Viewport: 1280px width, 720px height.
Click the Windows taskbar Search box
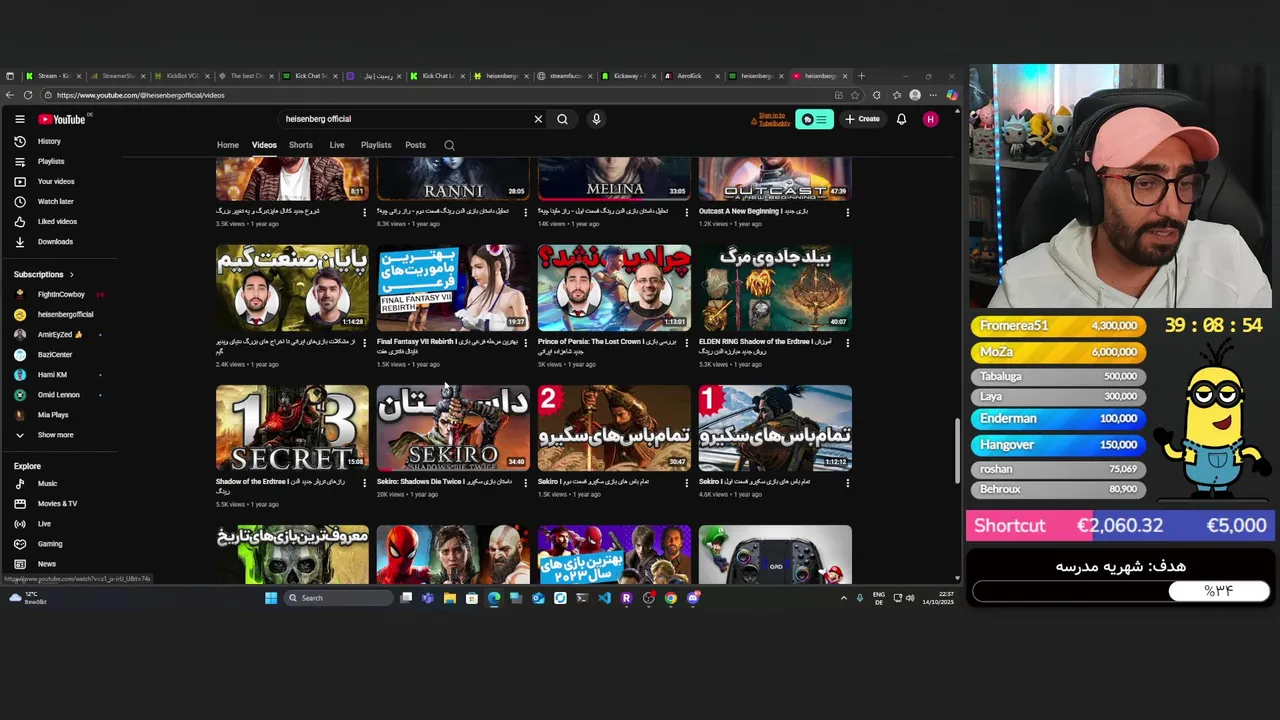(x=338, y=598)
